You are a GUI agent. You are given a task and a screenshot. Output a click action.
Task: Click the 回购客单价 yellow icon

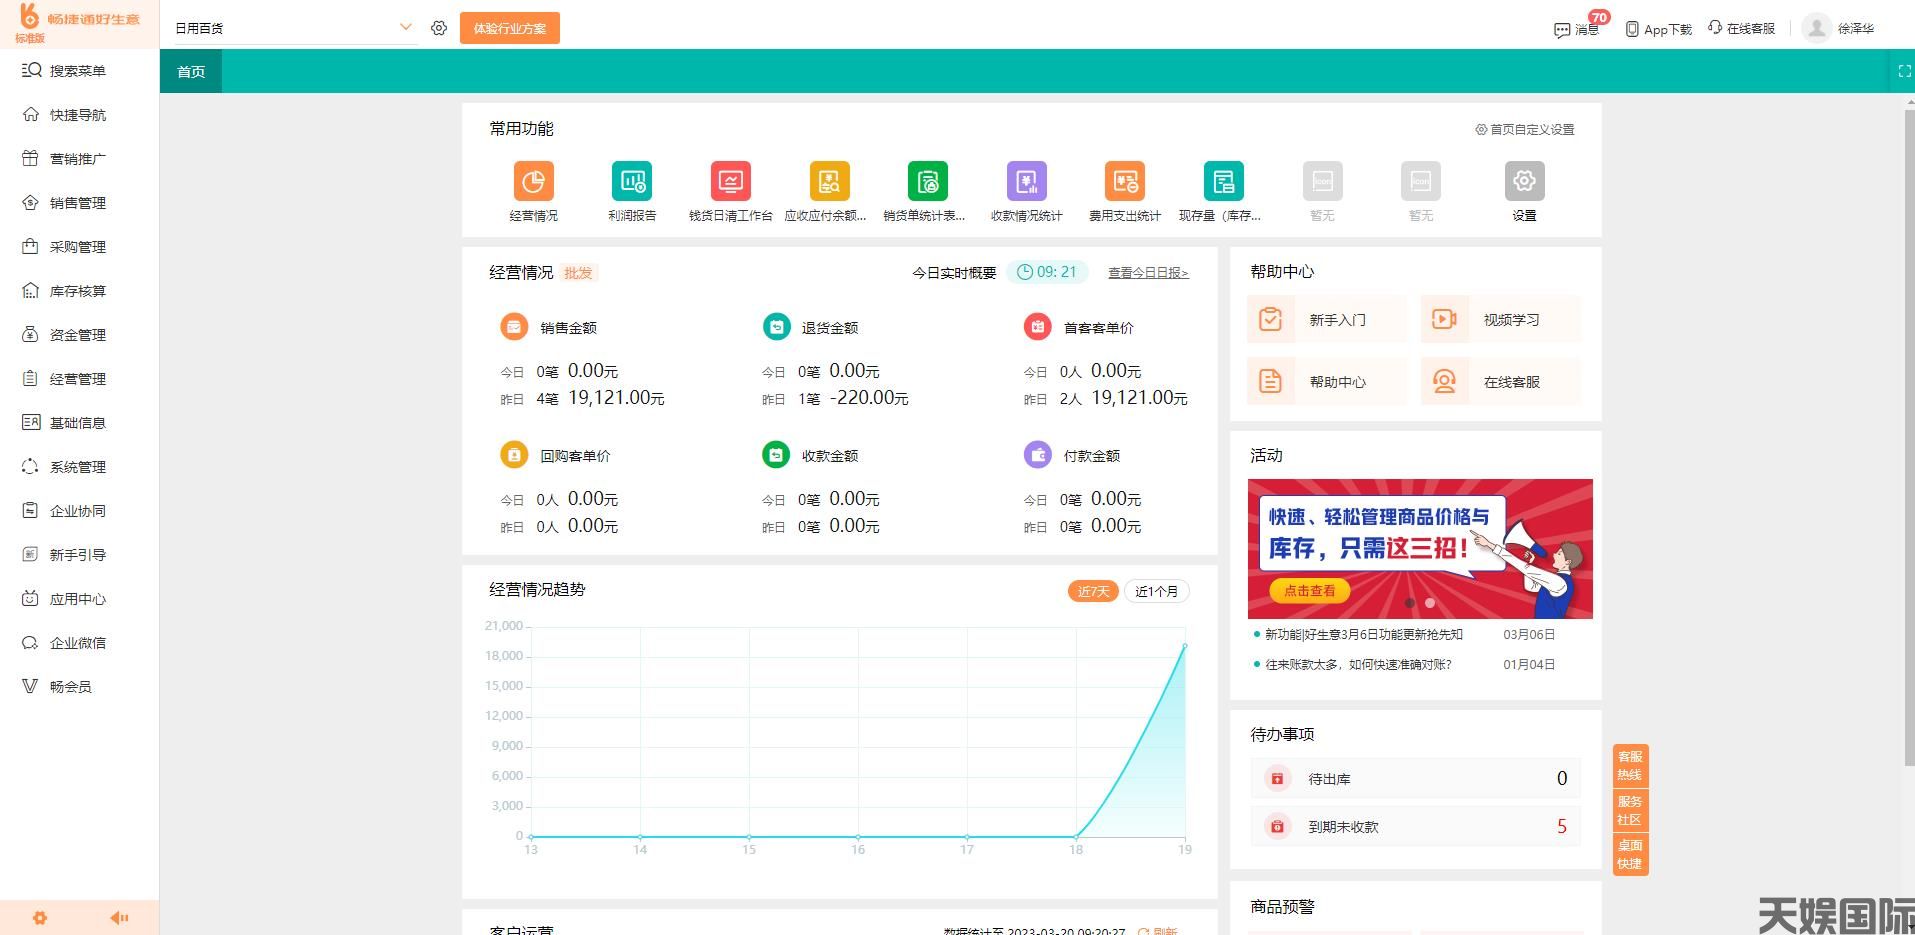(514, 454)
